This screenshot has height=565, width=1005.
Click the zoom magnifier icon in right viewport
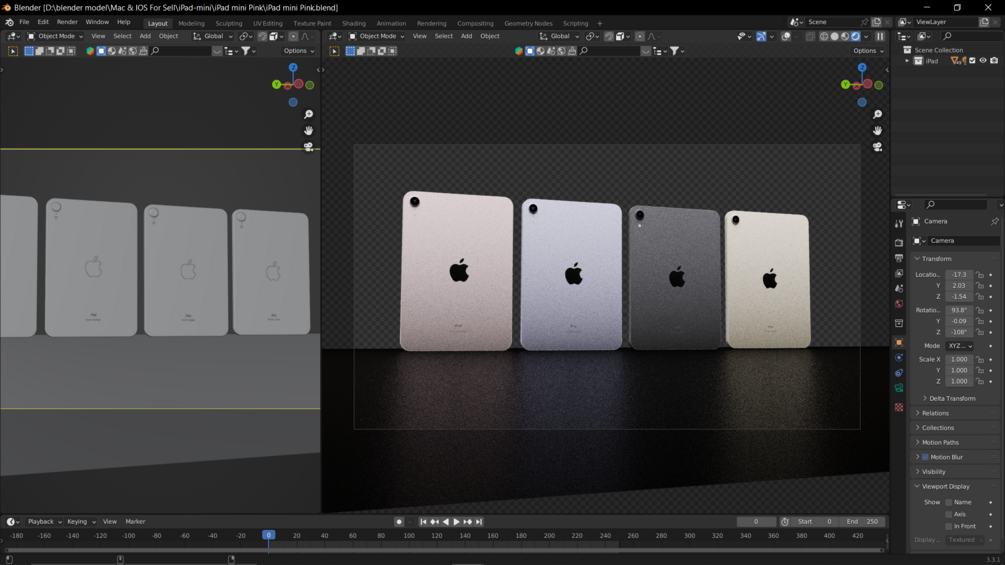point(877,114)
